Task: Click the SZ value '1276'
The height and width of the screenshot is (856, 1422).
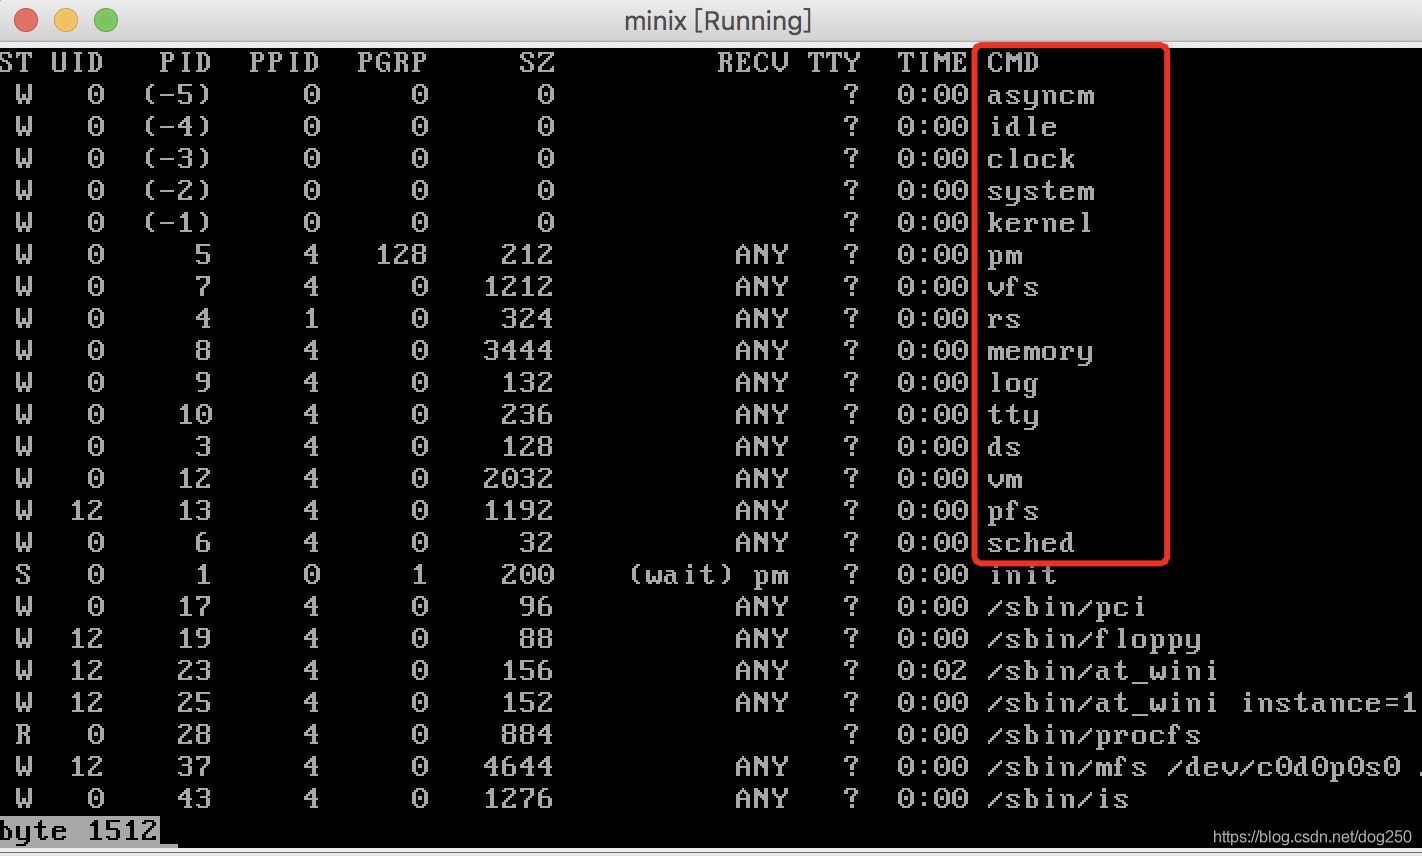Action: tap(518, 799)
